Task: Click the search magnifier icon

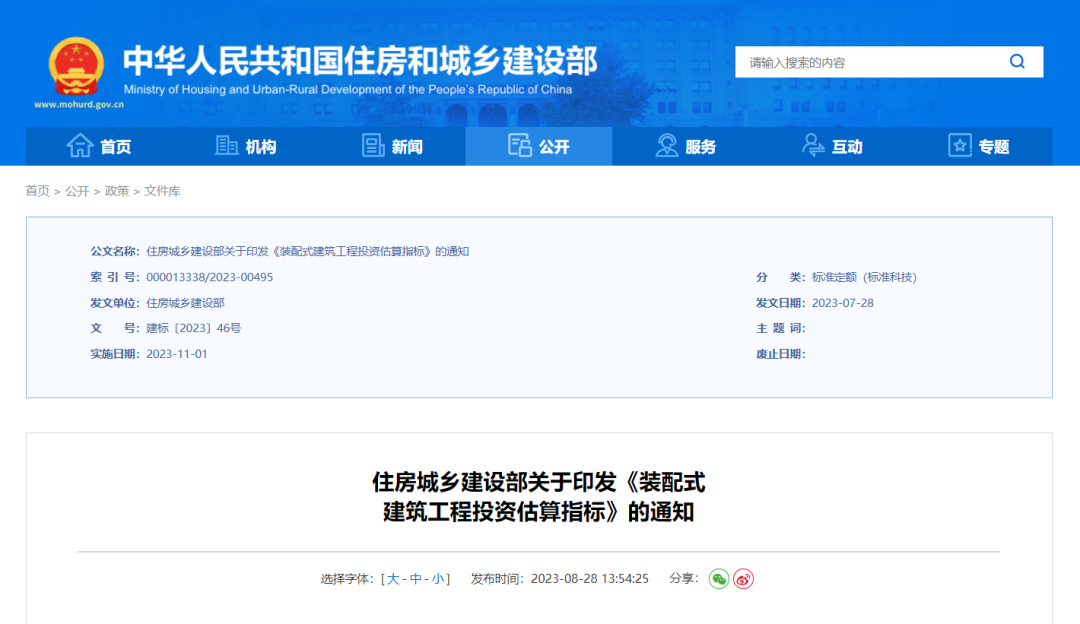Action: click(x=1018, y=61)
